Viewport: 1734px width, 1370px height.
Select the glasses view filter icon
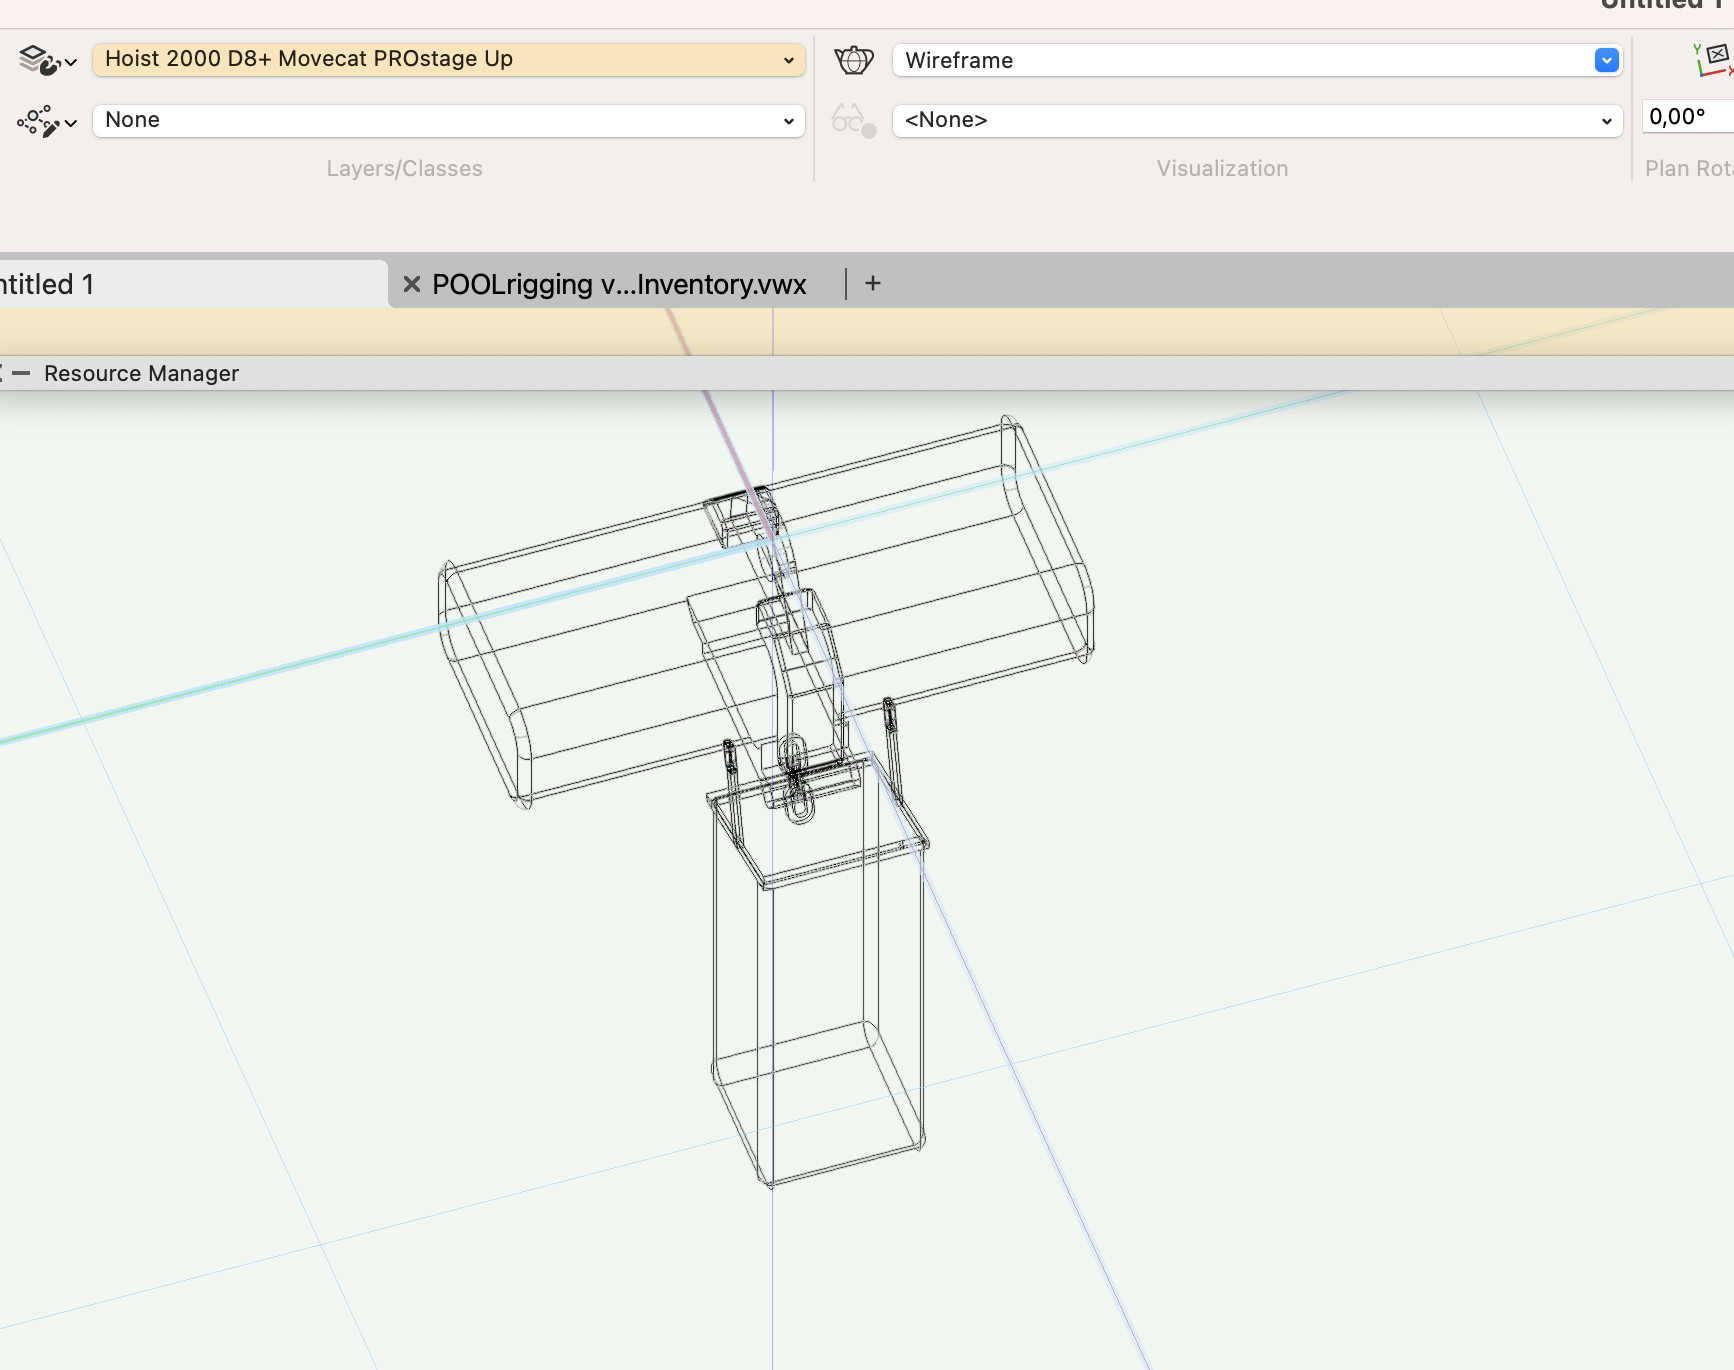pos(851,120)
